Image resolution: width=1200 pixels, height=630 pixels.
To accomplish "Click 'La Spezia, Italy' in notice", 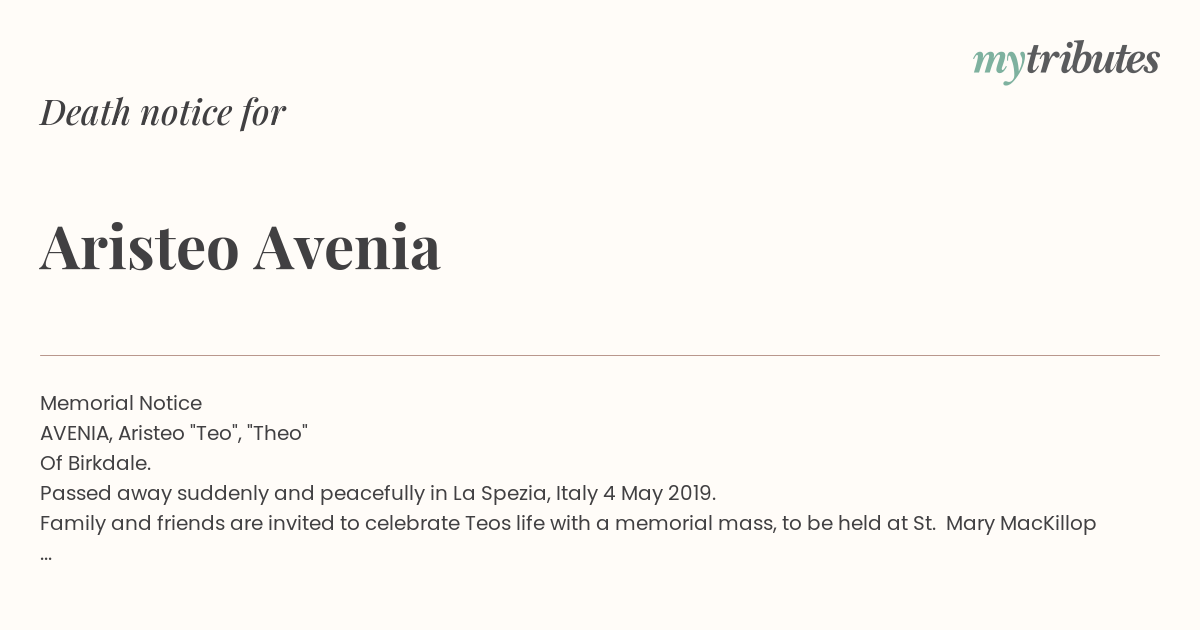I will point(525,493).
